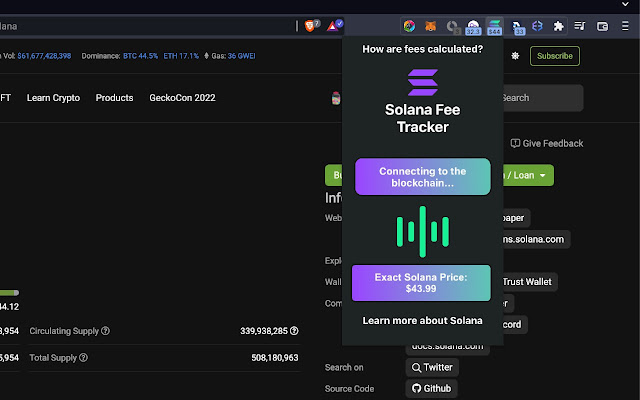Open 'How are fees calculated?' link
This screenshot has height=400, width=640.
click(422, 49)
